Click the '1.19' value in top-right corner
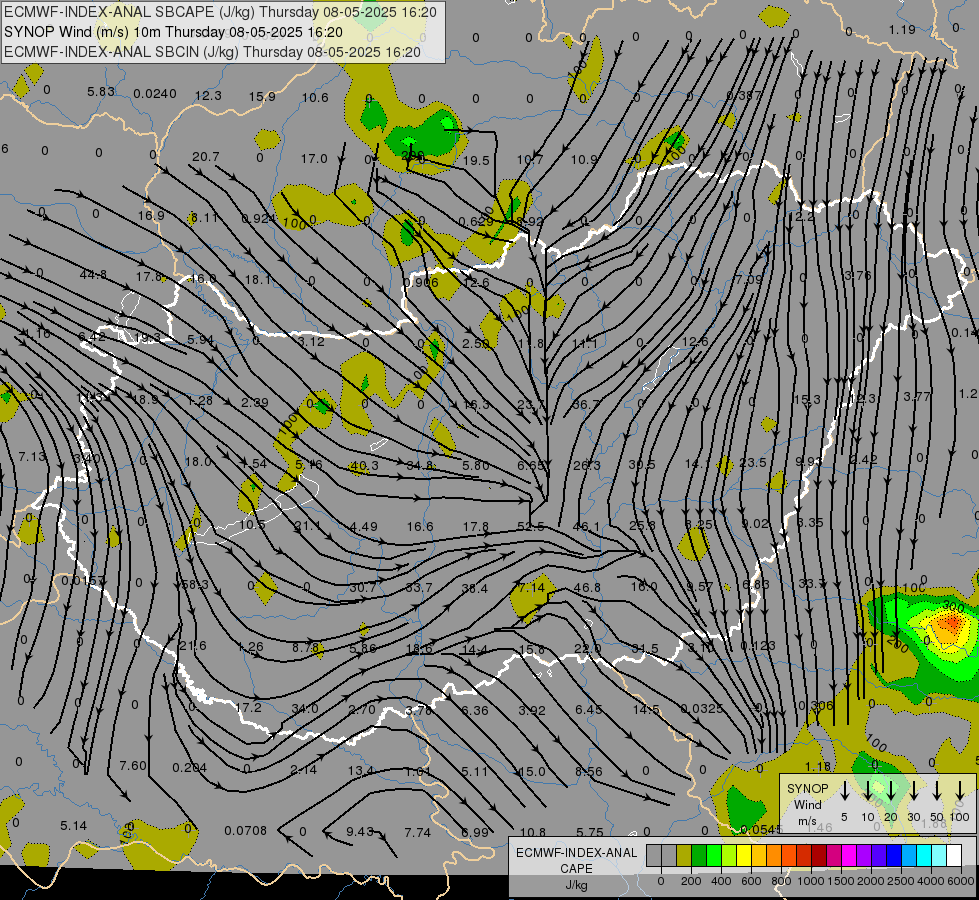 tap(902, 29)
